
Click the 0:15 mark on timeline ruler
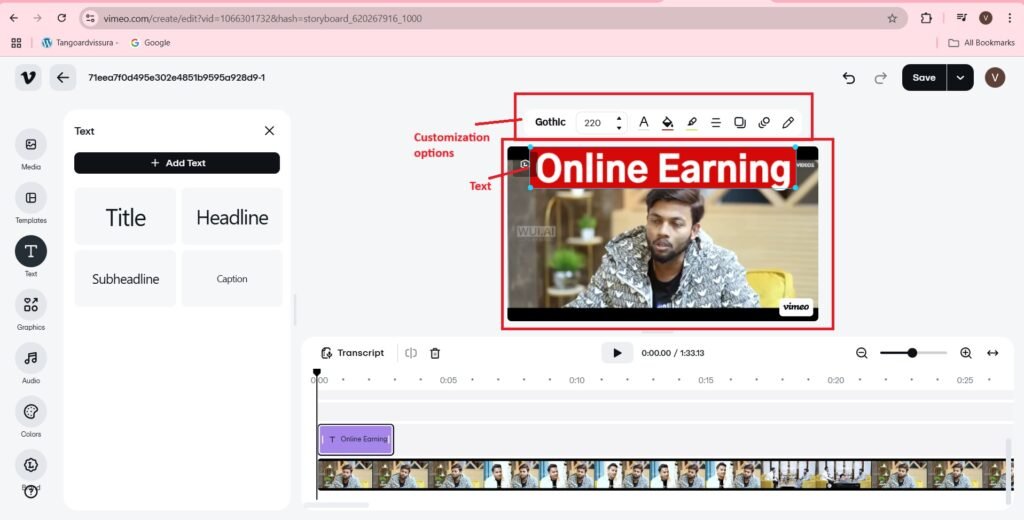point(706,380)
